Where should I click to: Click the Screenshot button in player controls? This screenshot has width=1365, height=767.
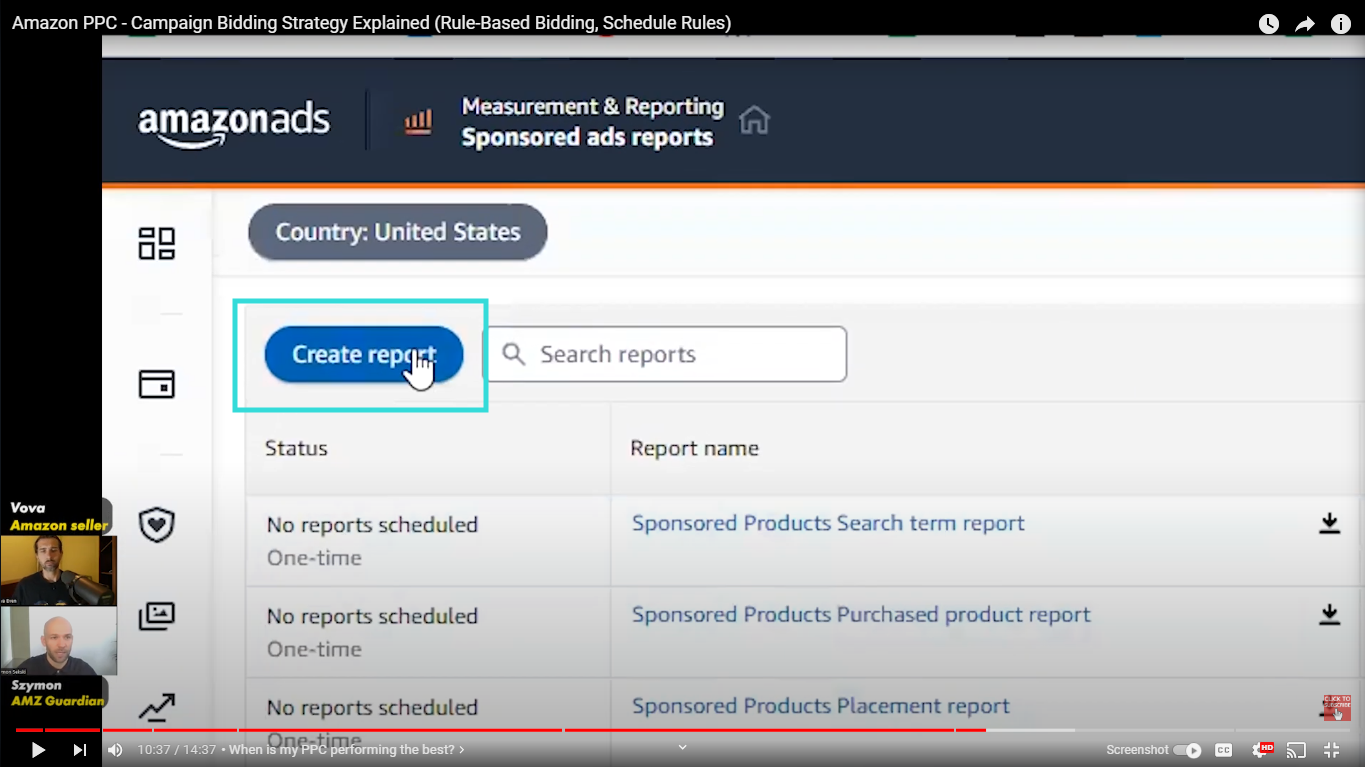pos(1137,750)
